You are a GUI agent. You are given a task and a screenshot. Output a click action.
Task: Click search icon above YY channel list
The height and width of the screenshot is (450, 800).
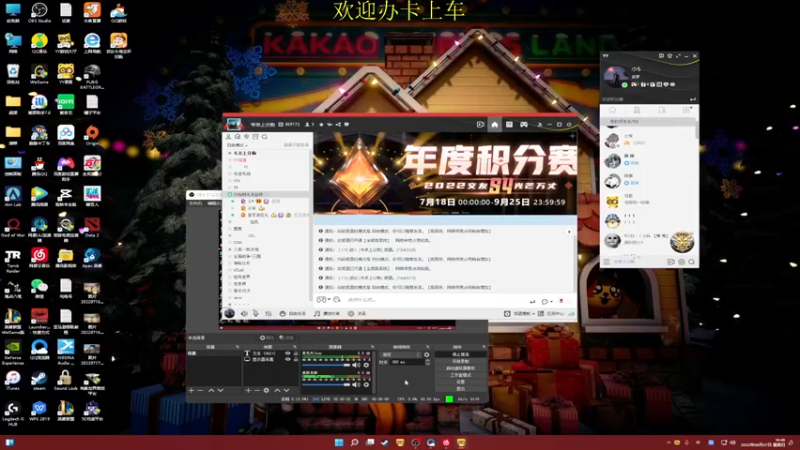(264, 137)
